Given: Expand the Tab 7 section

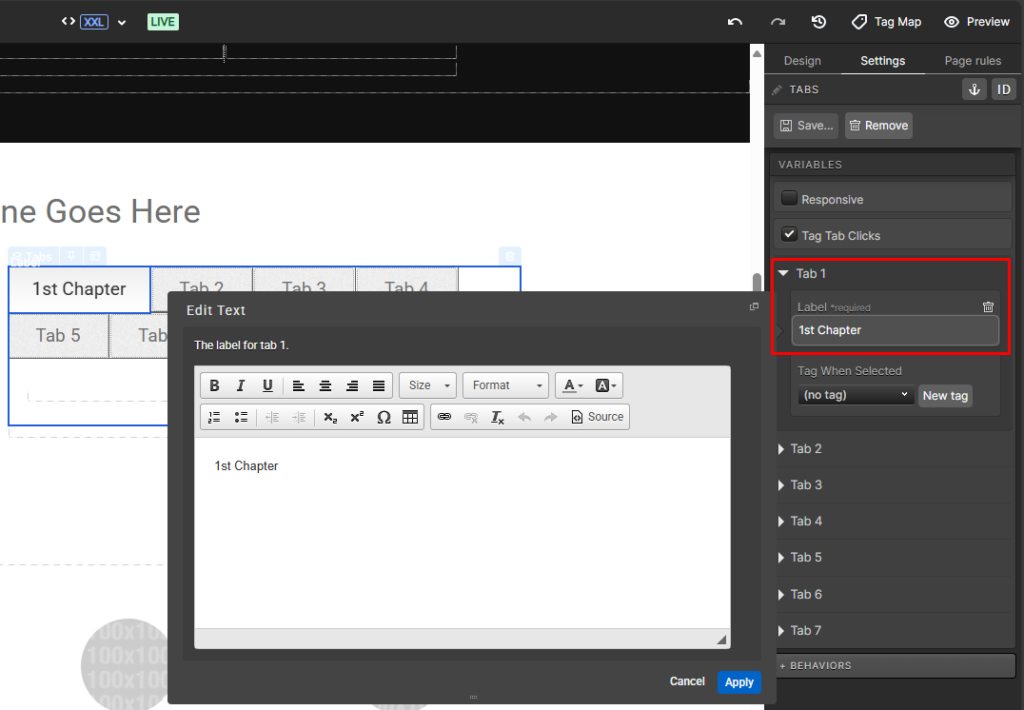Looking at the screenshot, I should pyautogui.click(x=782, y=630).
